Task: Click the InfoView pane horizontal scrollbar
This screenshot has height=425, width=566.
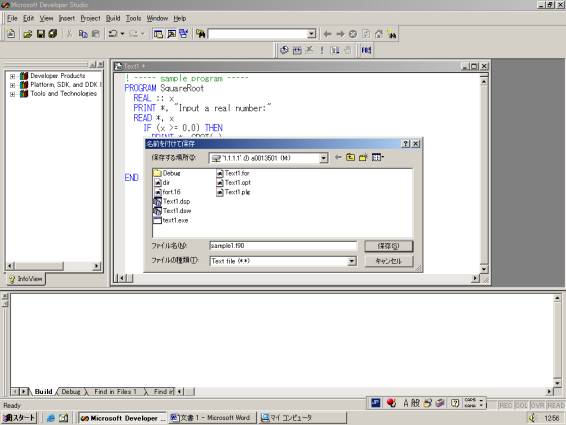Action: [x=53, y=266]
